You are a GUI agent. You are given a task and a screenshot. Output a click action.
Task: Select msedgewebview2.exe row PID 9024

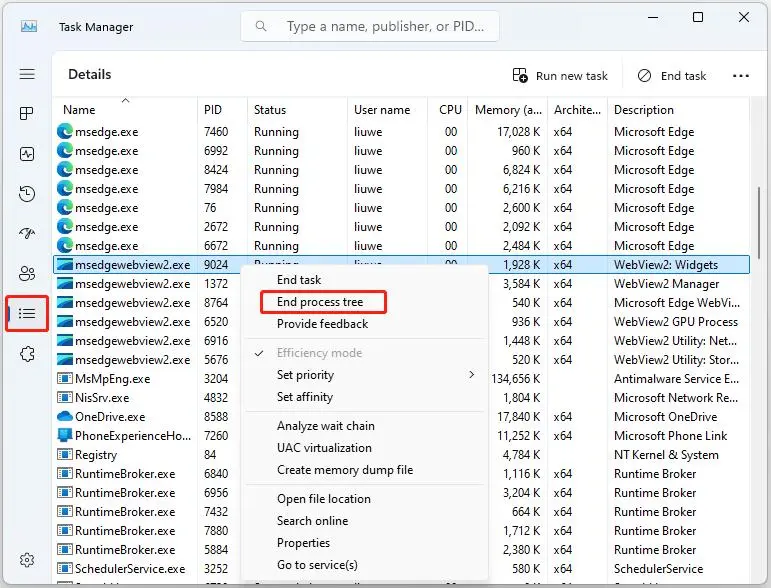(401, 265)
